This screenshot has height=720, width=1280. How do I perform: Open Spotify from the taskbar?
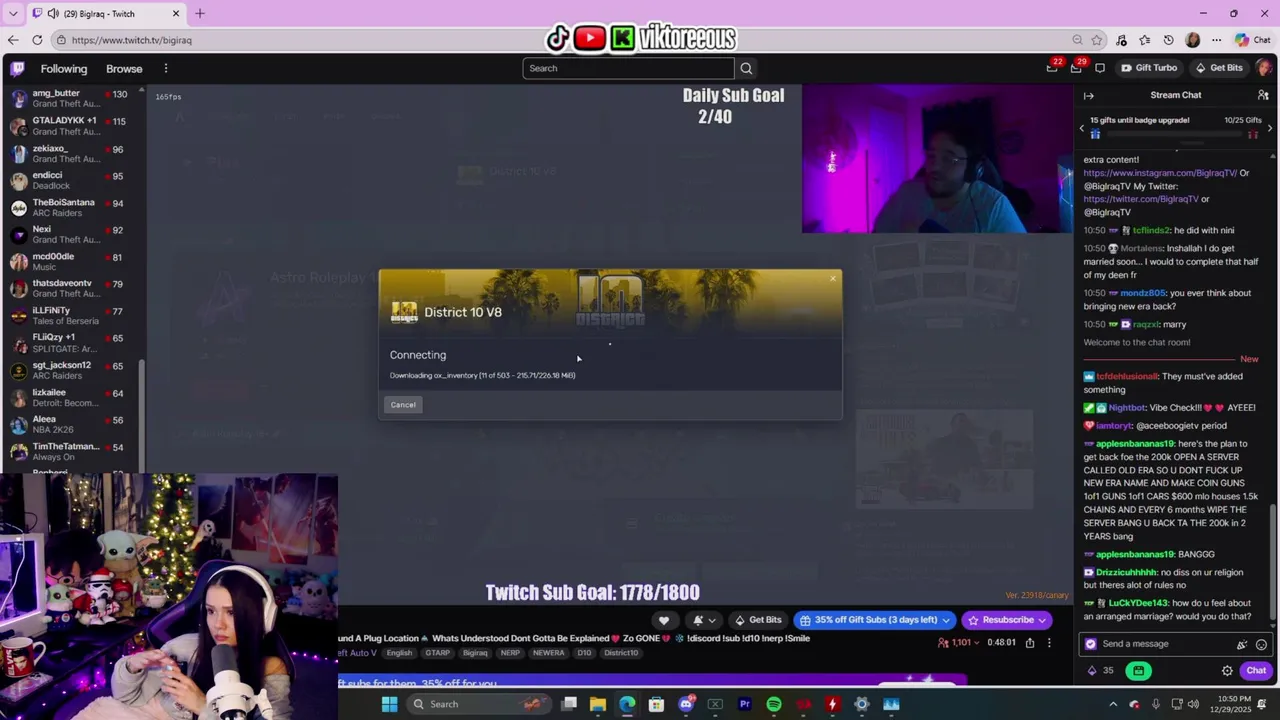[x=774, y=704]
